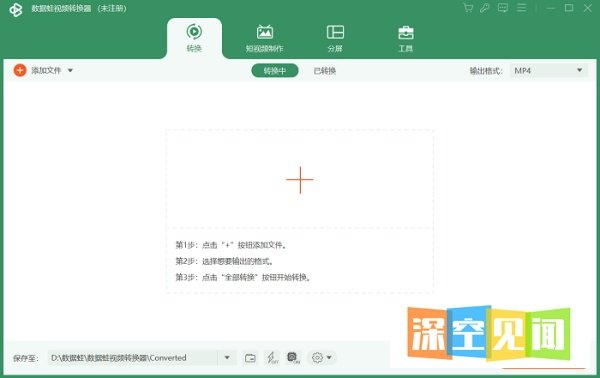
Task: Click the 保存至: label
Action: click(x=26, y=358)
